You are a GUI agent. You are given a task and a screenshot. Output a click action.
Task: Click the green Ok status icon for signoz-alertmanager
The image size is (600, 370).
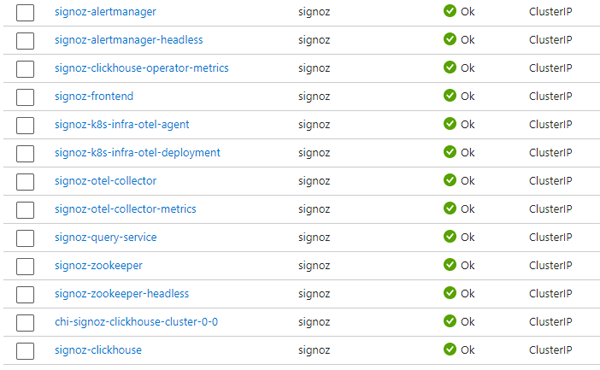coord(450,11)
